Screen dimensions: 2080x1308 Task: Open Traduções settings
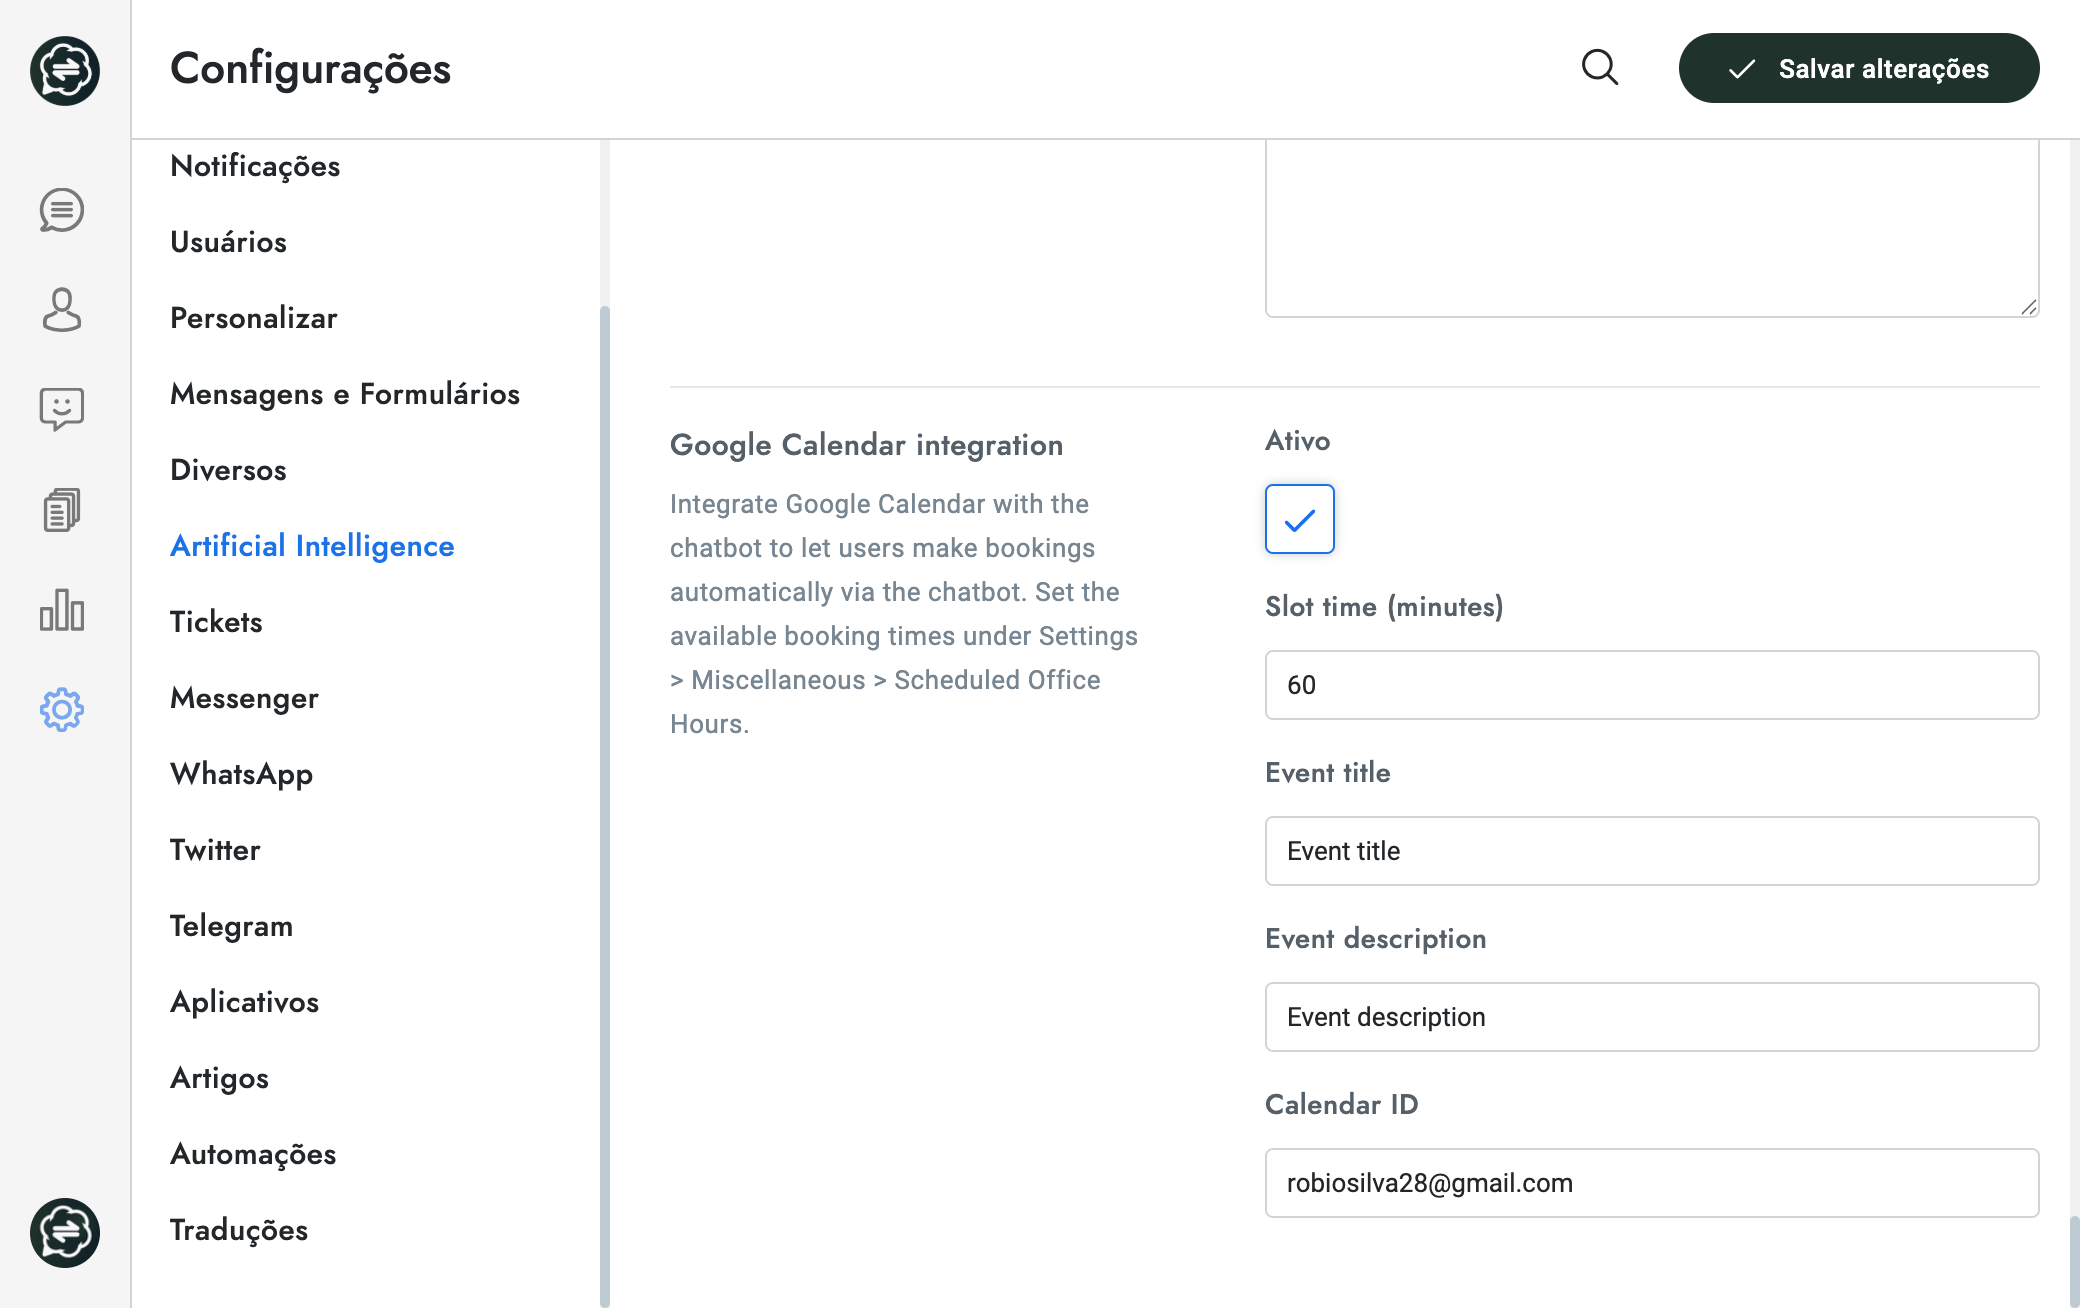click(239, 1230)
